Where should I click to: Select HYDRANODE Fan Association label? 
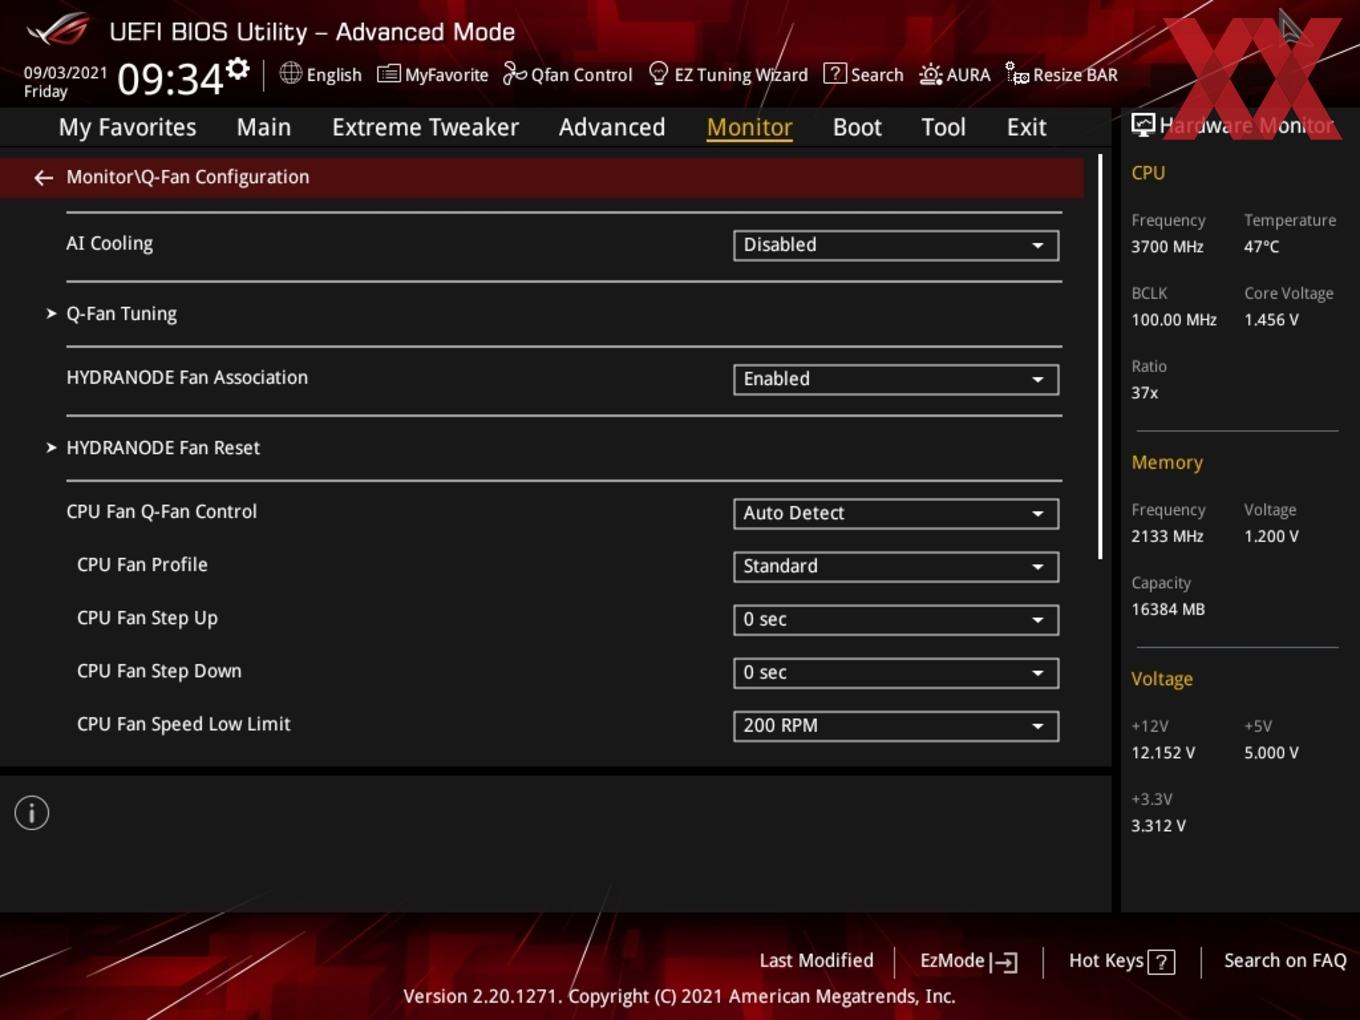[187, 377]
